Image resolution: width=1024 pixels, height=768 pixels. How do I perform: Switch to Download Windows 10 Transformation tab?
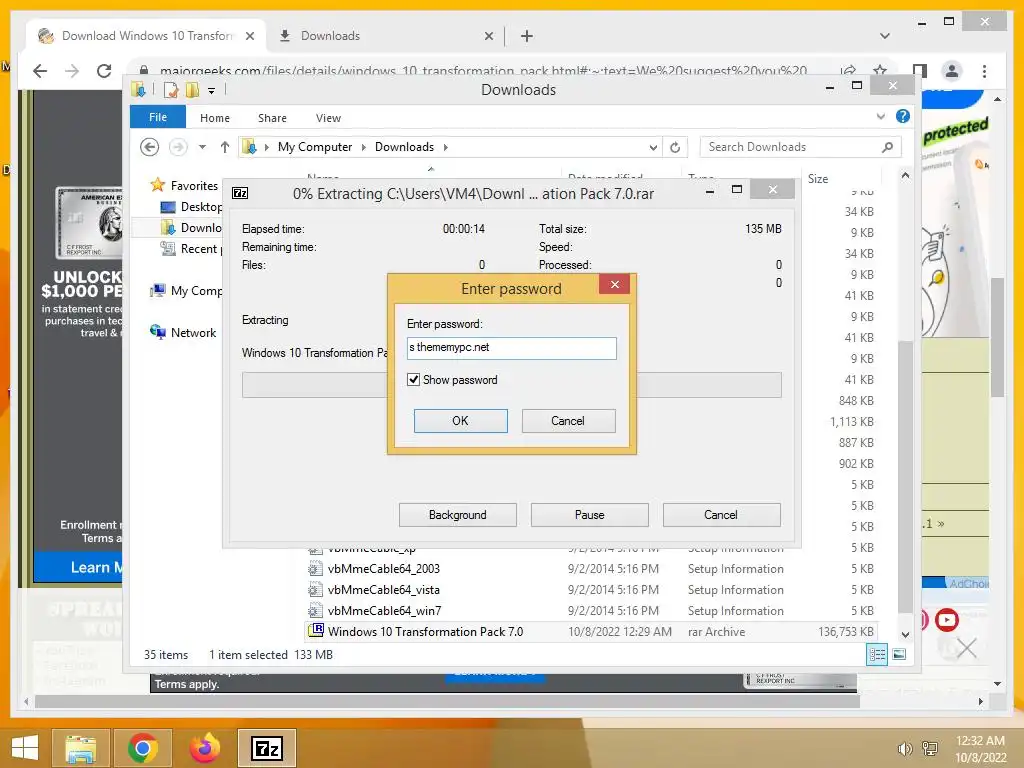pyautogui.click(x=146, y=36)
